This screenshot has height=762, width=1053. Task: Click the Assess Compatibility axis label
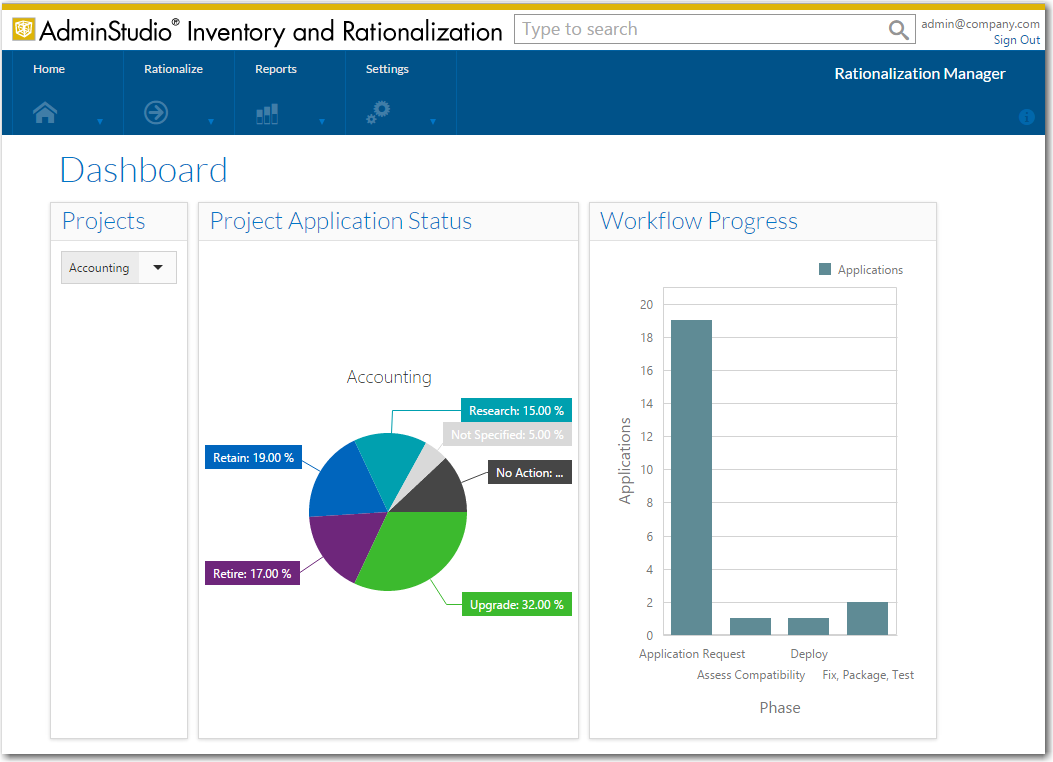(x=751, y=675)
